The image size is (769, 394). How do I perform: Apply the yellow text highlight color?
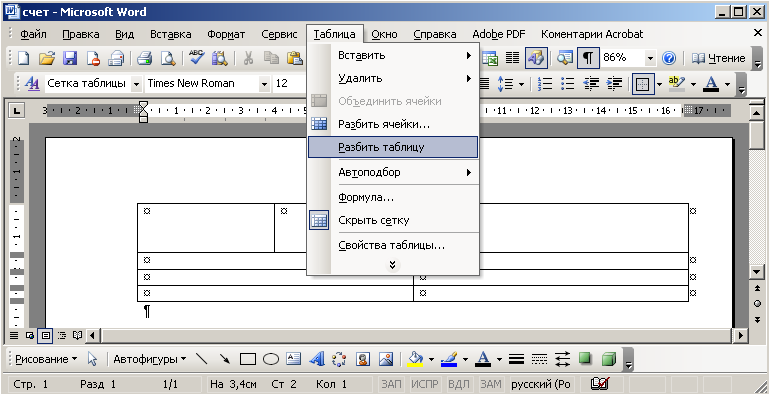pyautogui.click(x=677, y=83)
